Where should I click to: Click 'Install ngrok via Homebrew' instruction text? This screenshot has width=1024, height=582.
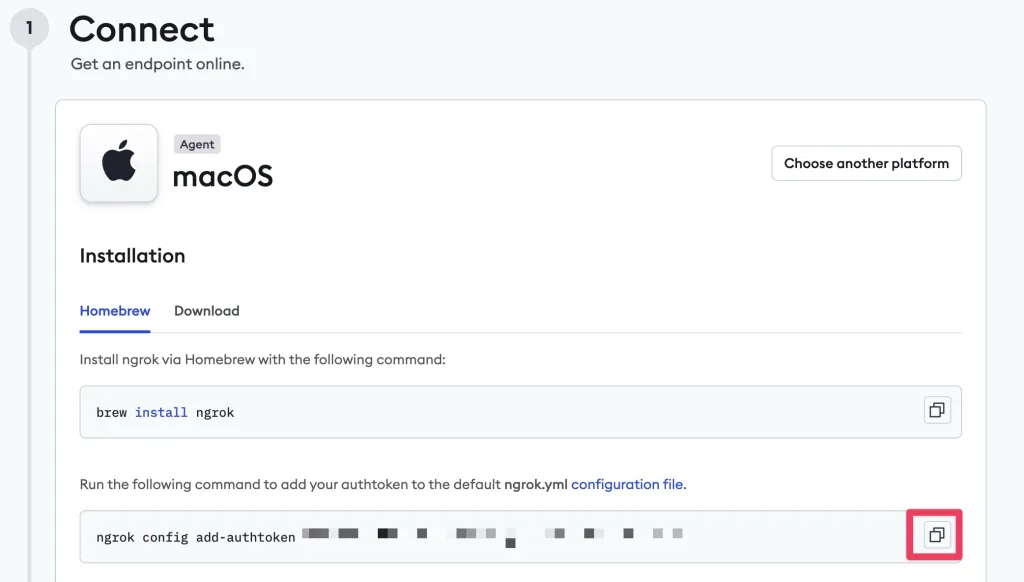263,360
